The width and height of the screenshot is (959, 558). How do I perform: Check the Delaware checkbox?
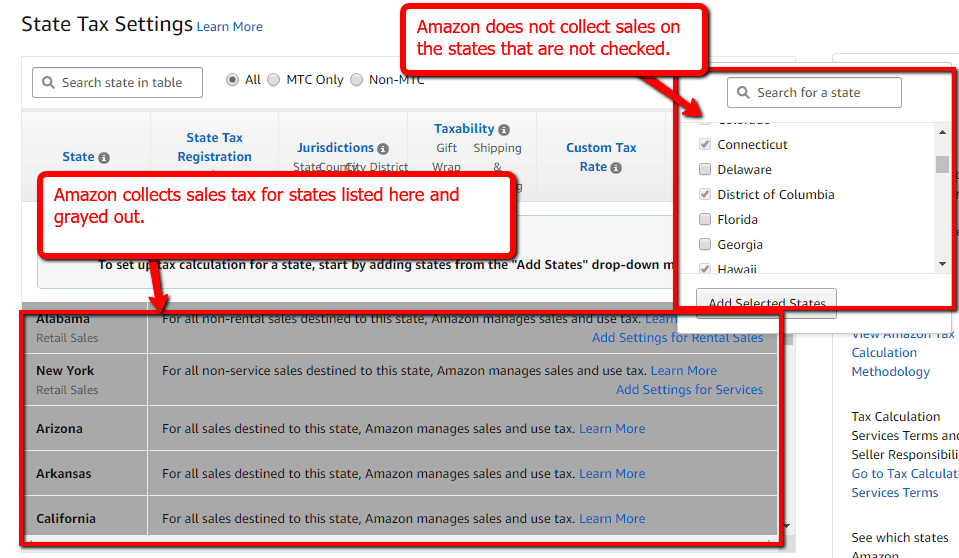[x=705, y=169]
